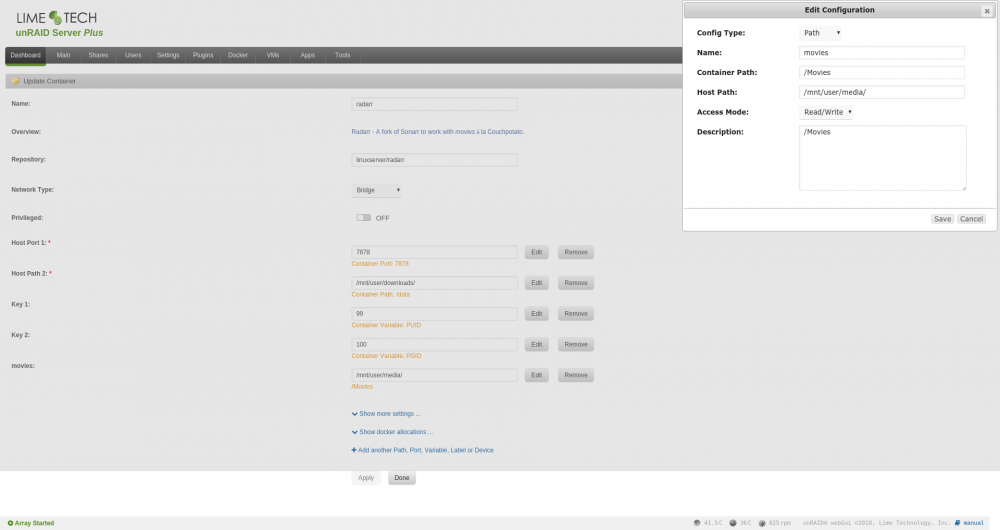Click the Lime Tech logo
Image resolution: width=1000 pixels, height=530 pixels.
click(x=57, y=18)
